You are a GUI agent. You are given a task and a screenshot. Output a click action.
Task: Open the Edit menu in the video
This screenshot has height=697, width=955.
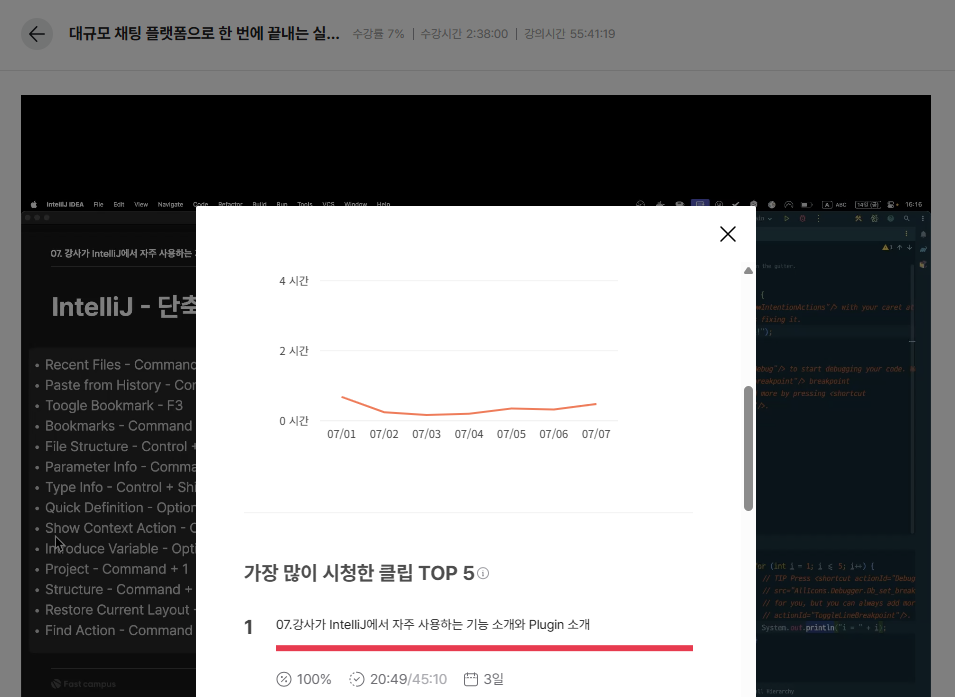pos(119,205)
